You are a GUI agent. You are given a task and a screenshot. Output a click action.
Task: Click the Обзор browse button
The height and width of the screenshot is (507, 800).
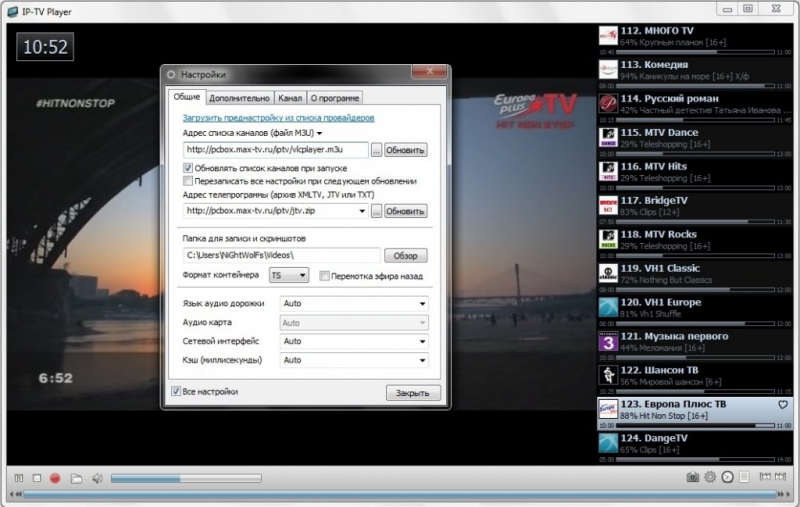pos(405,256)
